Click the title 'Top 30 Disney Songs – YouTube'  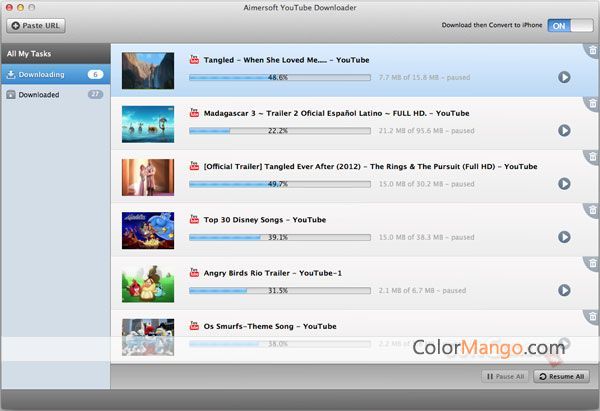coord(265,220)
